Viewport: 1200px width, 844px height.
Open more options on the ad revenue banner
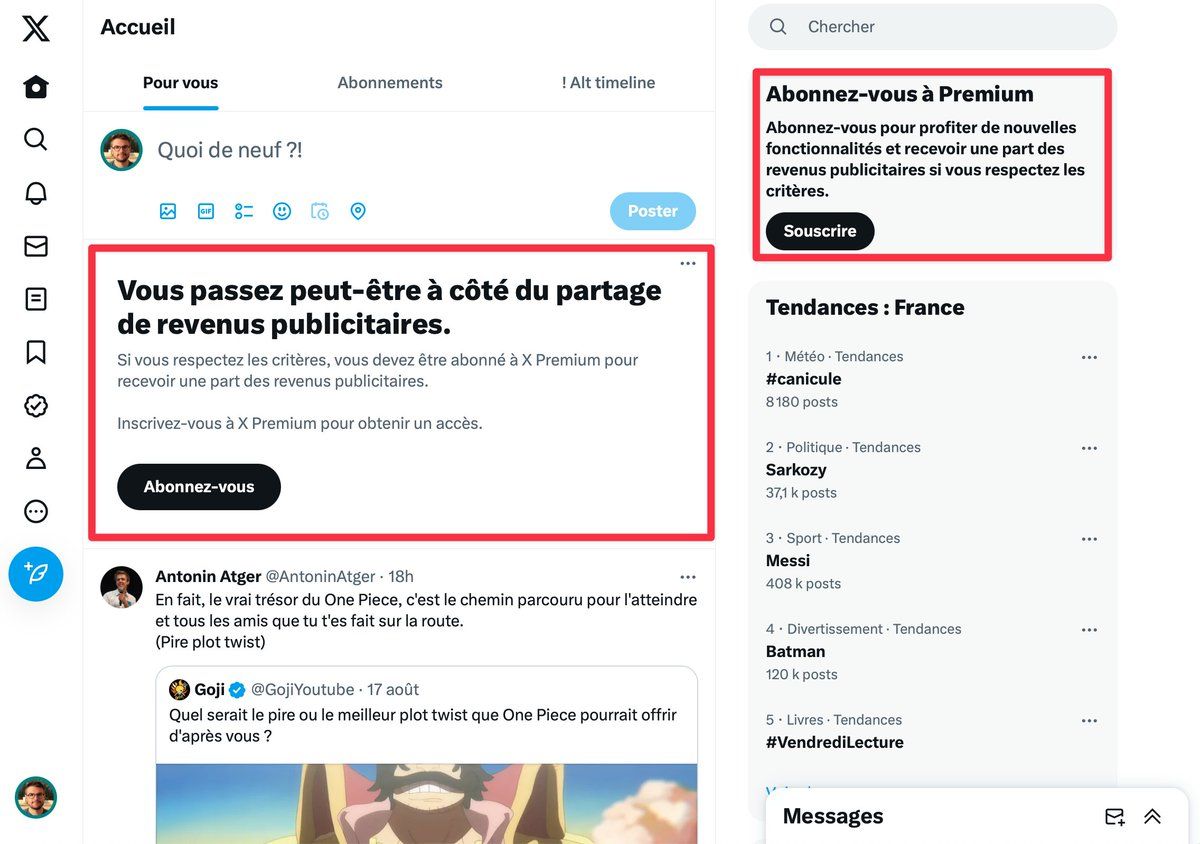[688, 263]
